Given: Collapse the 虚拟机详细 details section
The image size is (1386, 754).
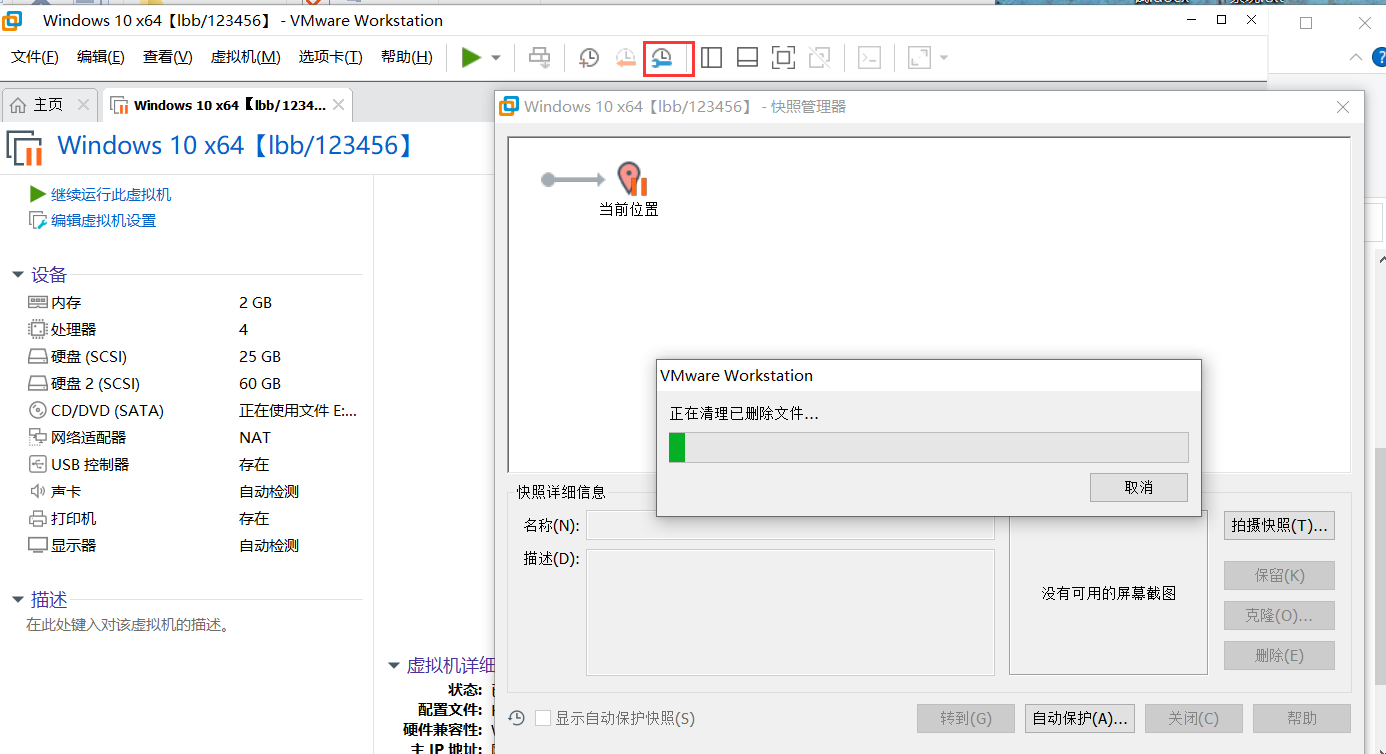Looking at the screenshot, I should tap(393, 666).
